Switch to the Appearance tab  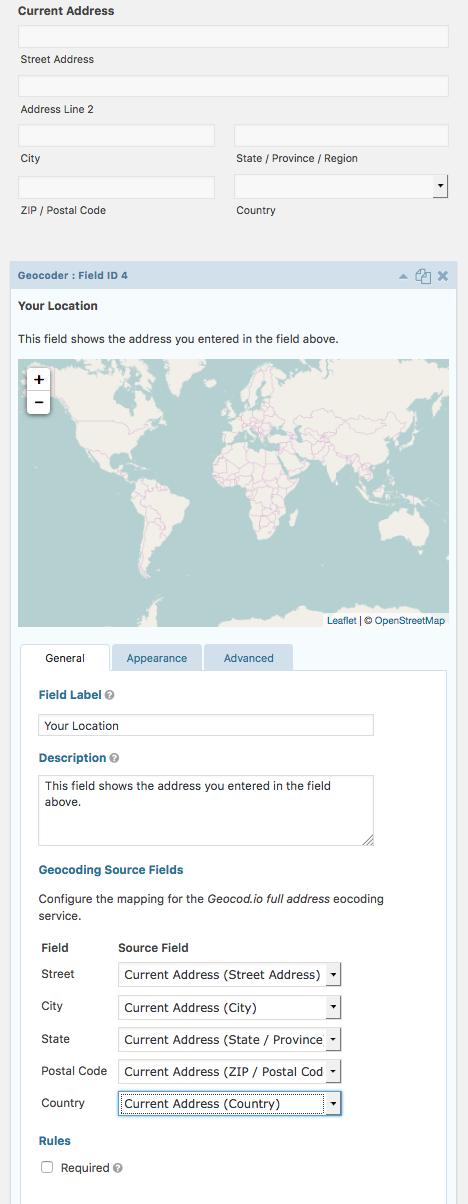[x=157, y=658]
